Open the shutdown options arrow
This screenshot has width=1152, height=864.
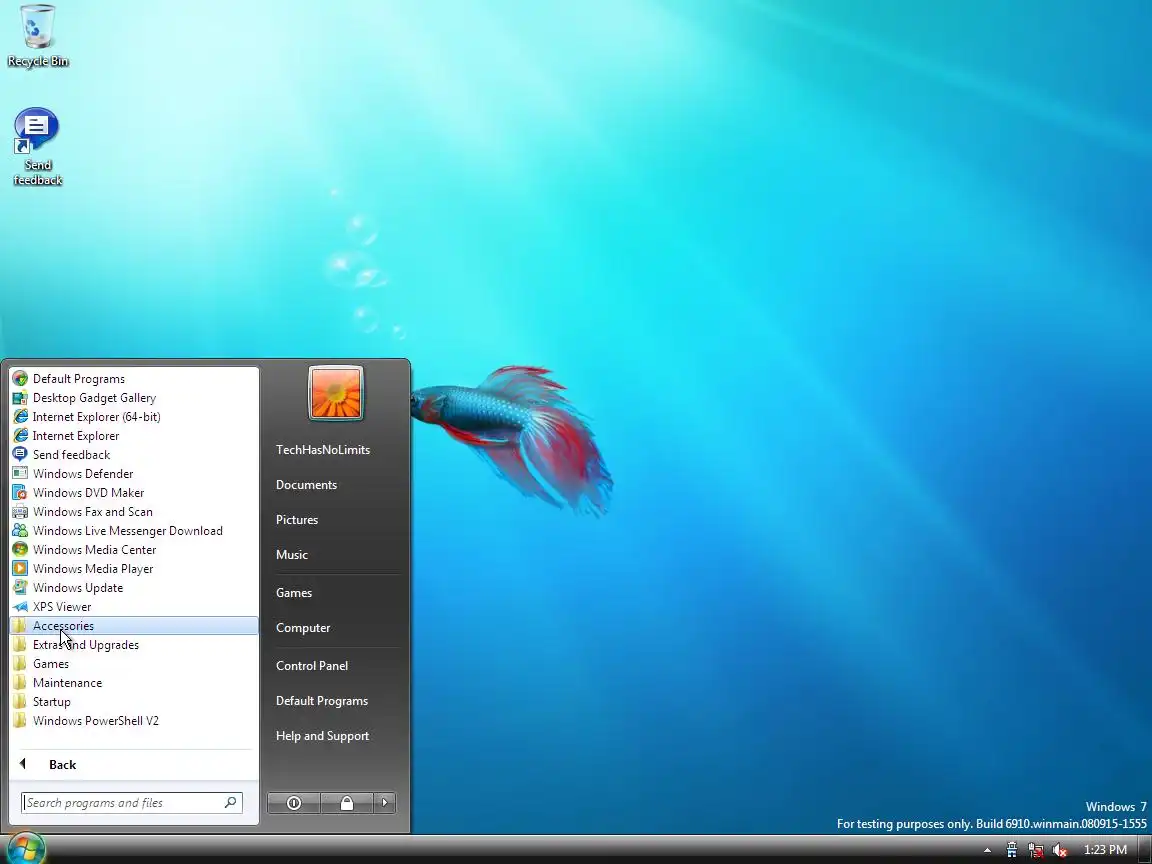click(x=385, y=803)
